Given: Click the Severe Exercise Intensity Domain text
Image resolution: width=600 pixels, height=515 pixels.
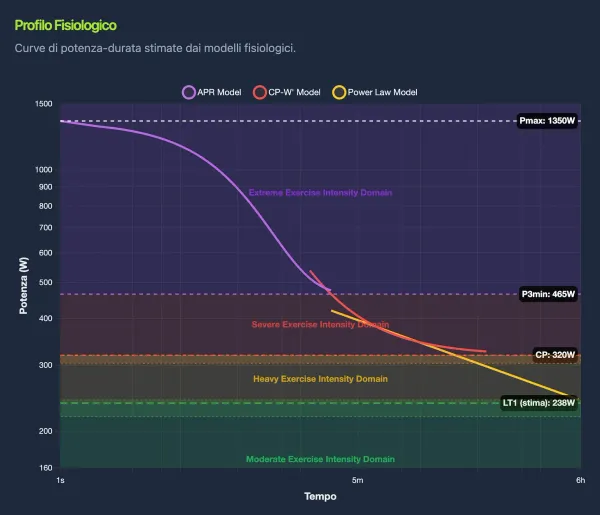Looking at the screenshot, I should pyautogui.click(x=320, y=324).
